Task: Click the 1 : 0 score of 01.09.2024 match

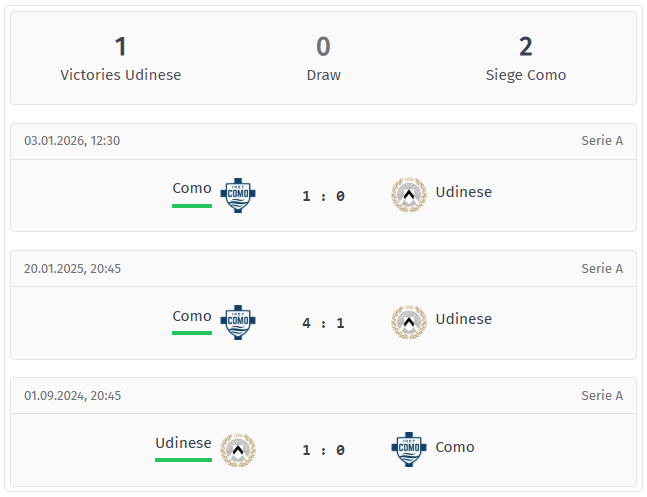Action: tap(323, 450)
